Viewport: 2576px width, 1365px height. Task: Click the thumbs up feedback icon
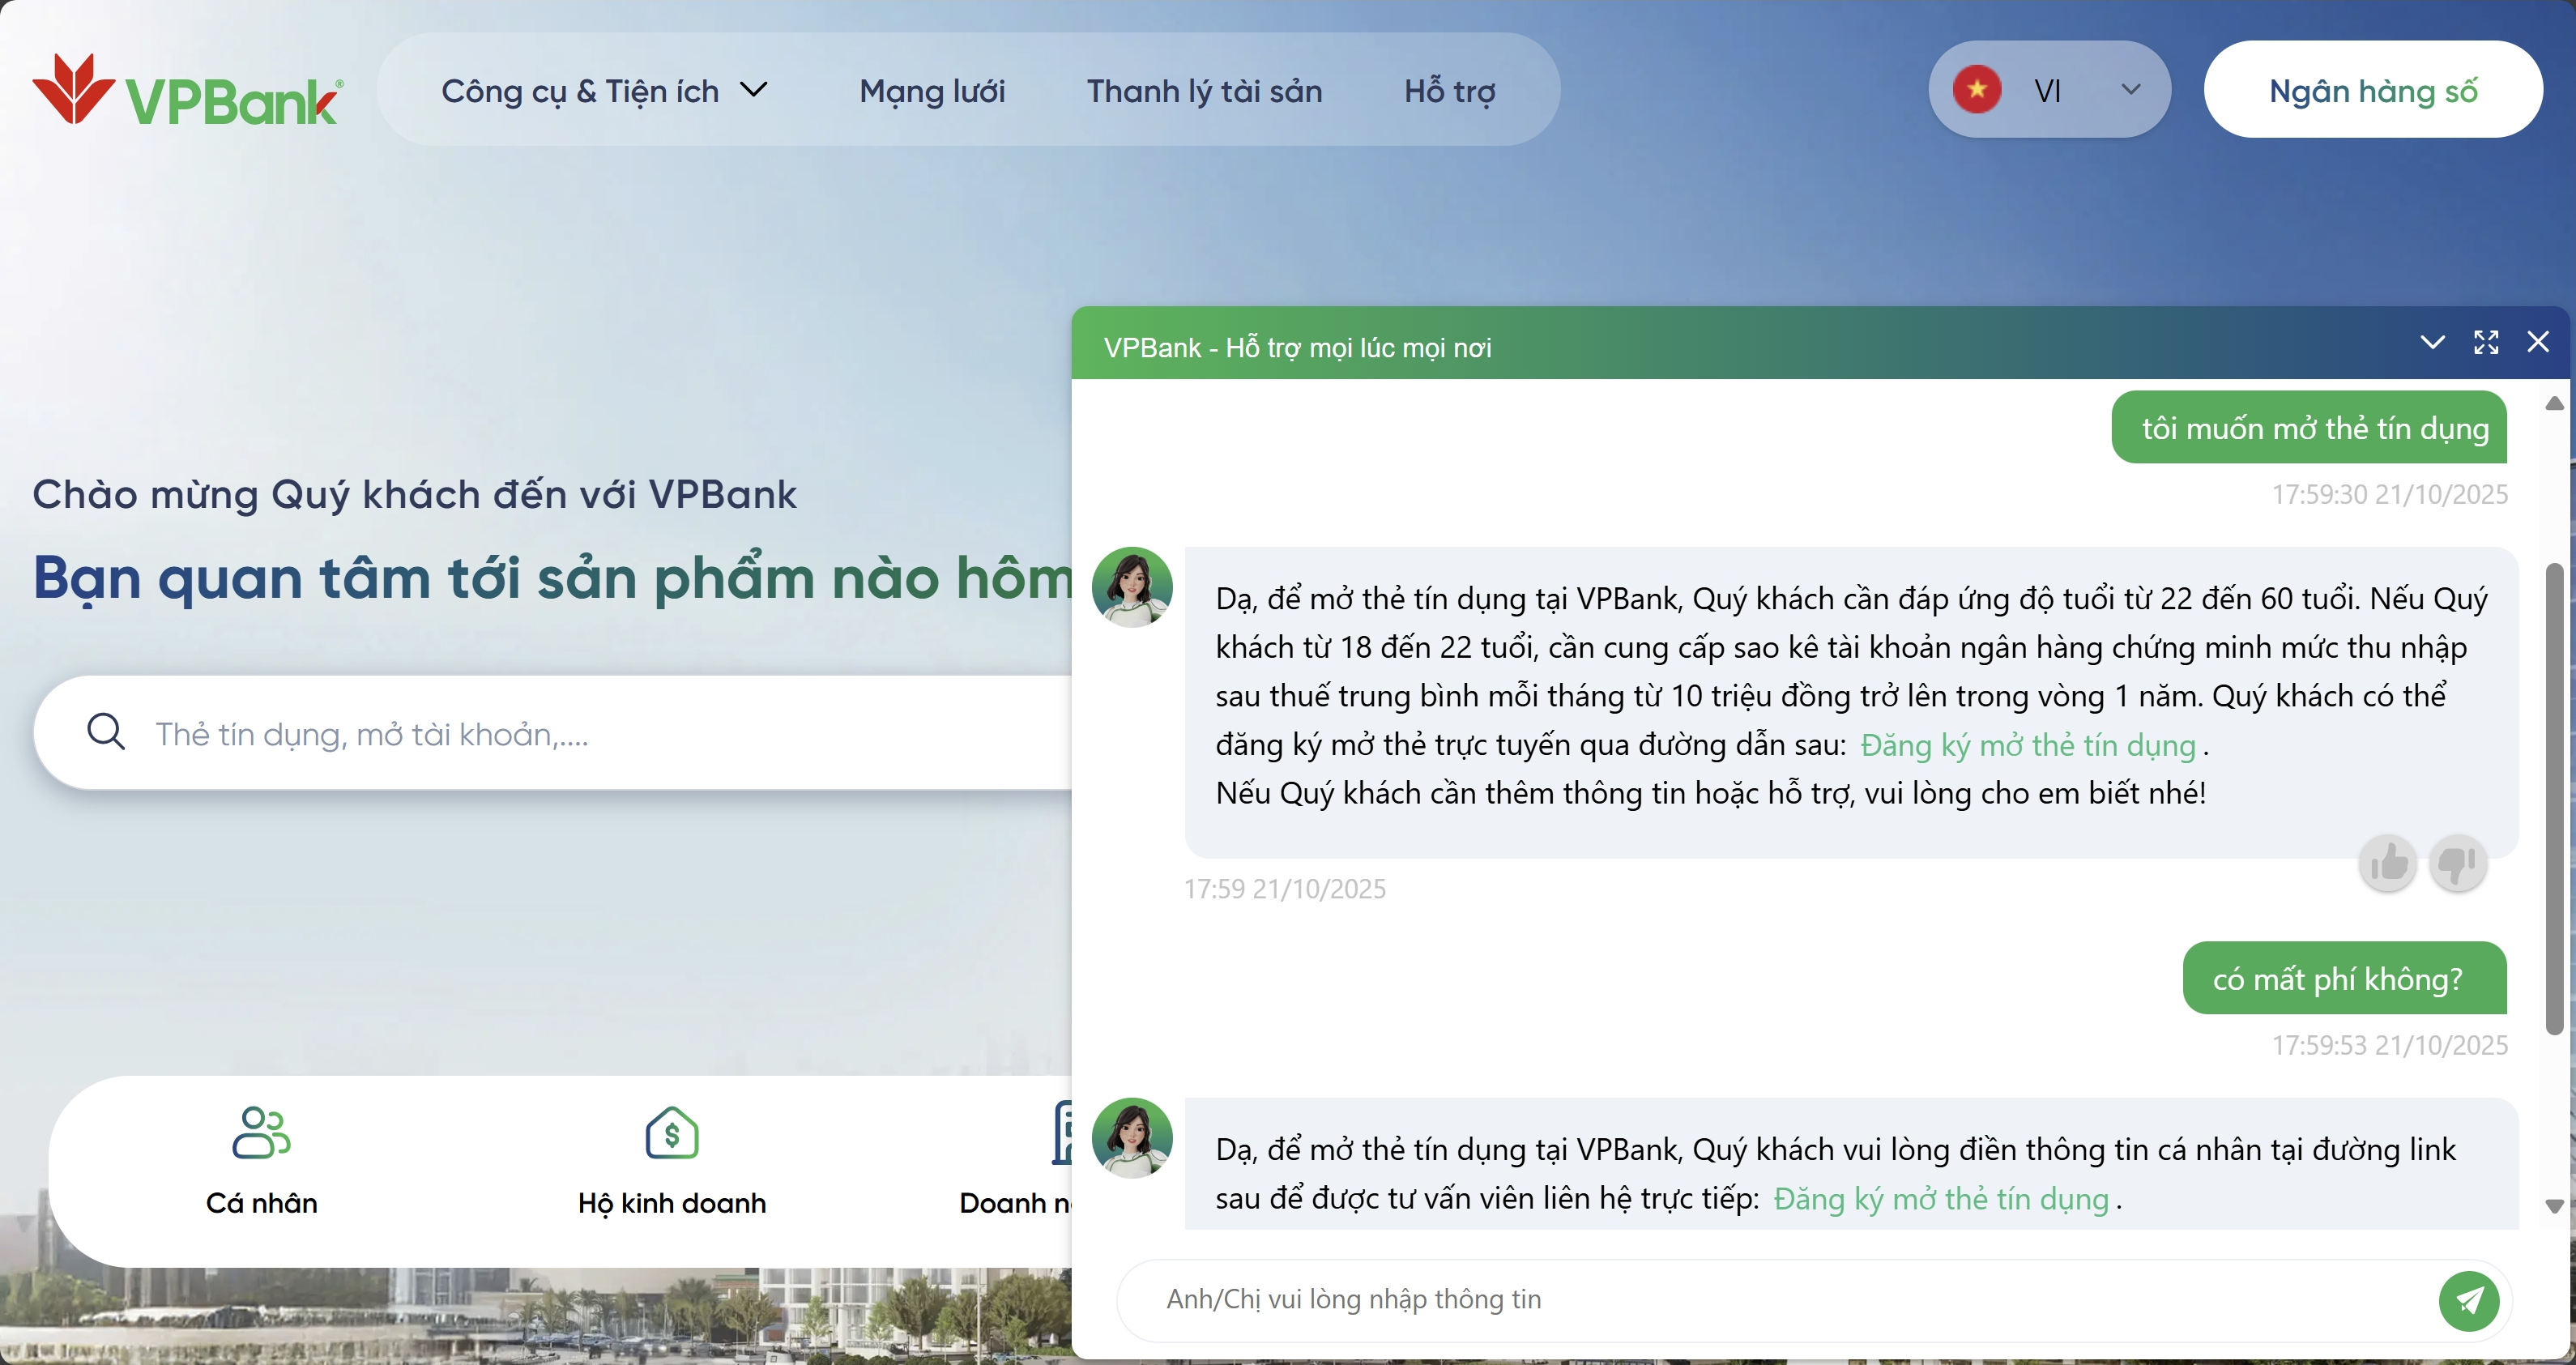tap(2388, 863)
